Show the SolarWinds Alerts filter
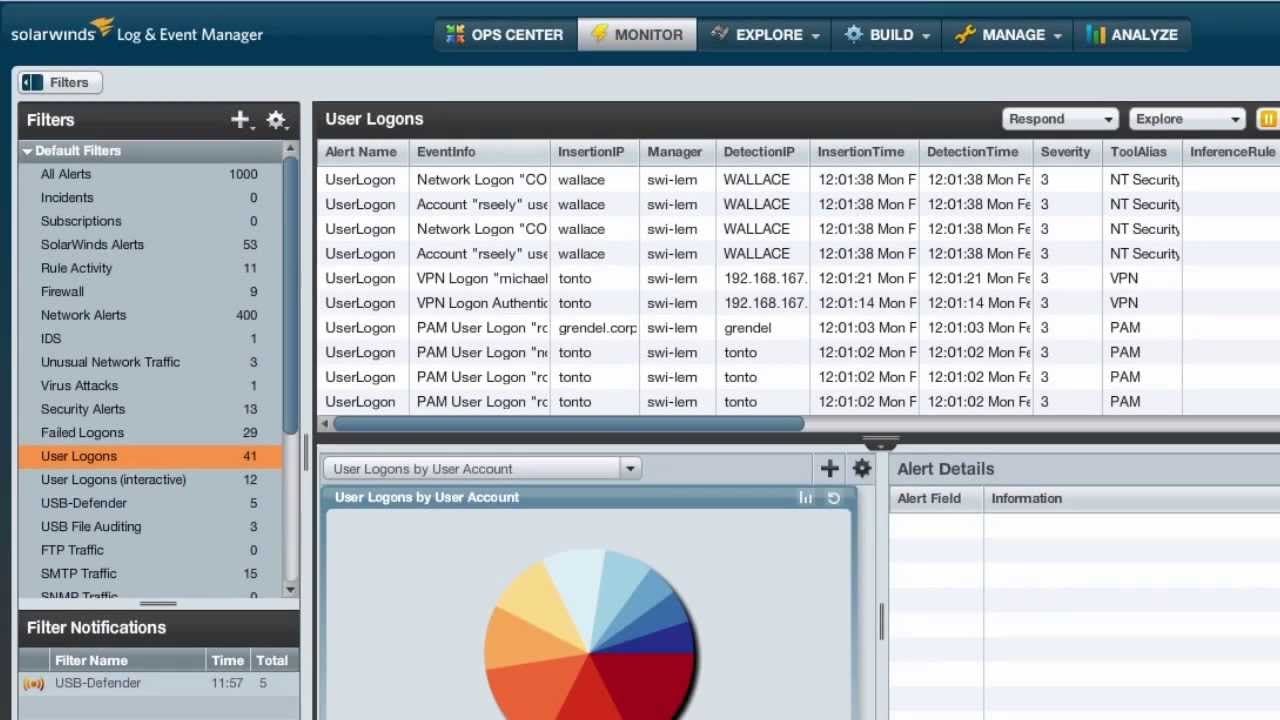Image resolution: width=1280 pixels, height=720 pixels. click(x=150, y=245)
